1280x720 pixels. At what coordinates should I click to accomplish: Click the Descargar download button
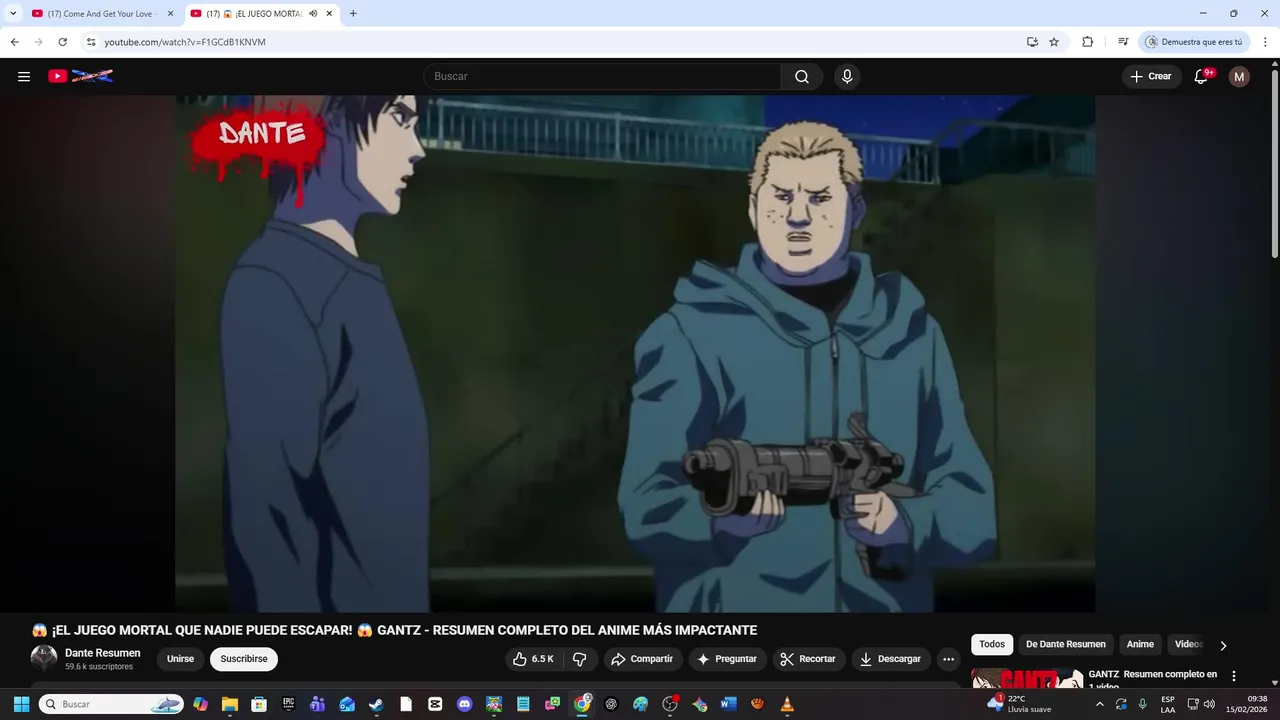pos(891,659)
